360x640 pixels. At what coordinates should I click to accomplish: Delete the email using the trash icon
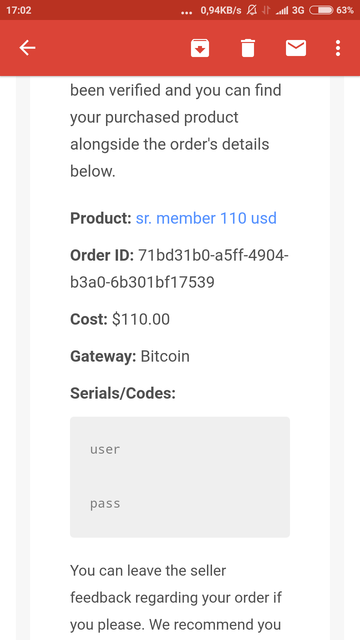248,48
